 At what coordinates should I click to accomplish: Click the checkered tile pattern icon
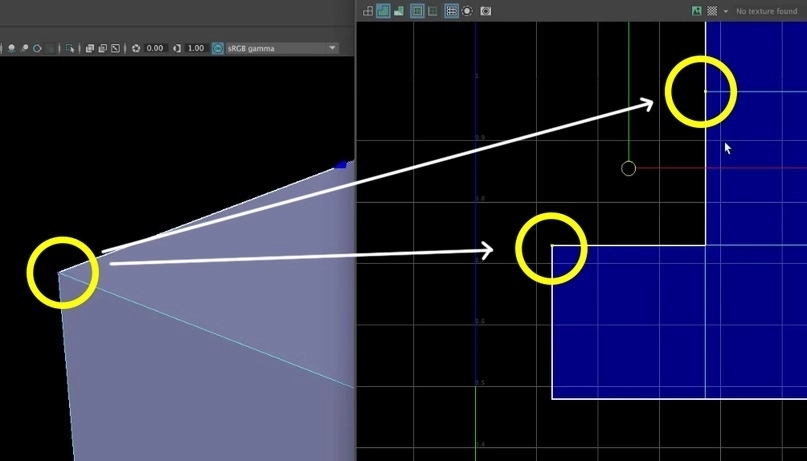point(711,11)
